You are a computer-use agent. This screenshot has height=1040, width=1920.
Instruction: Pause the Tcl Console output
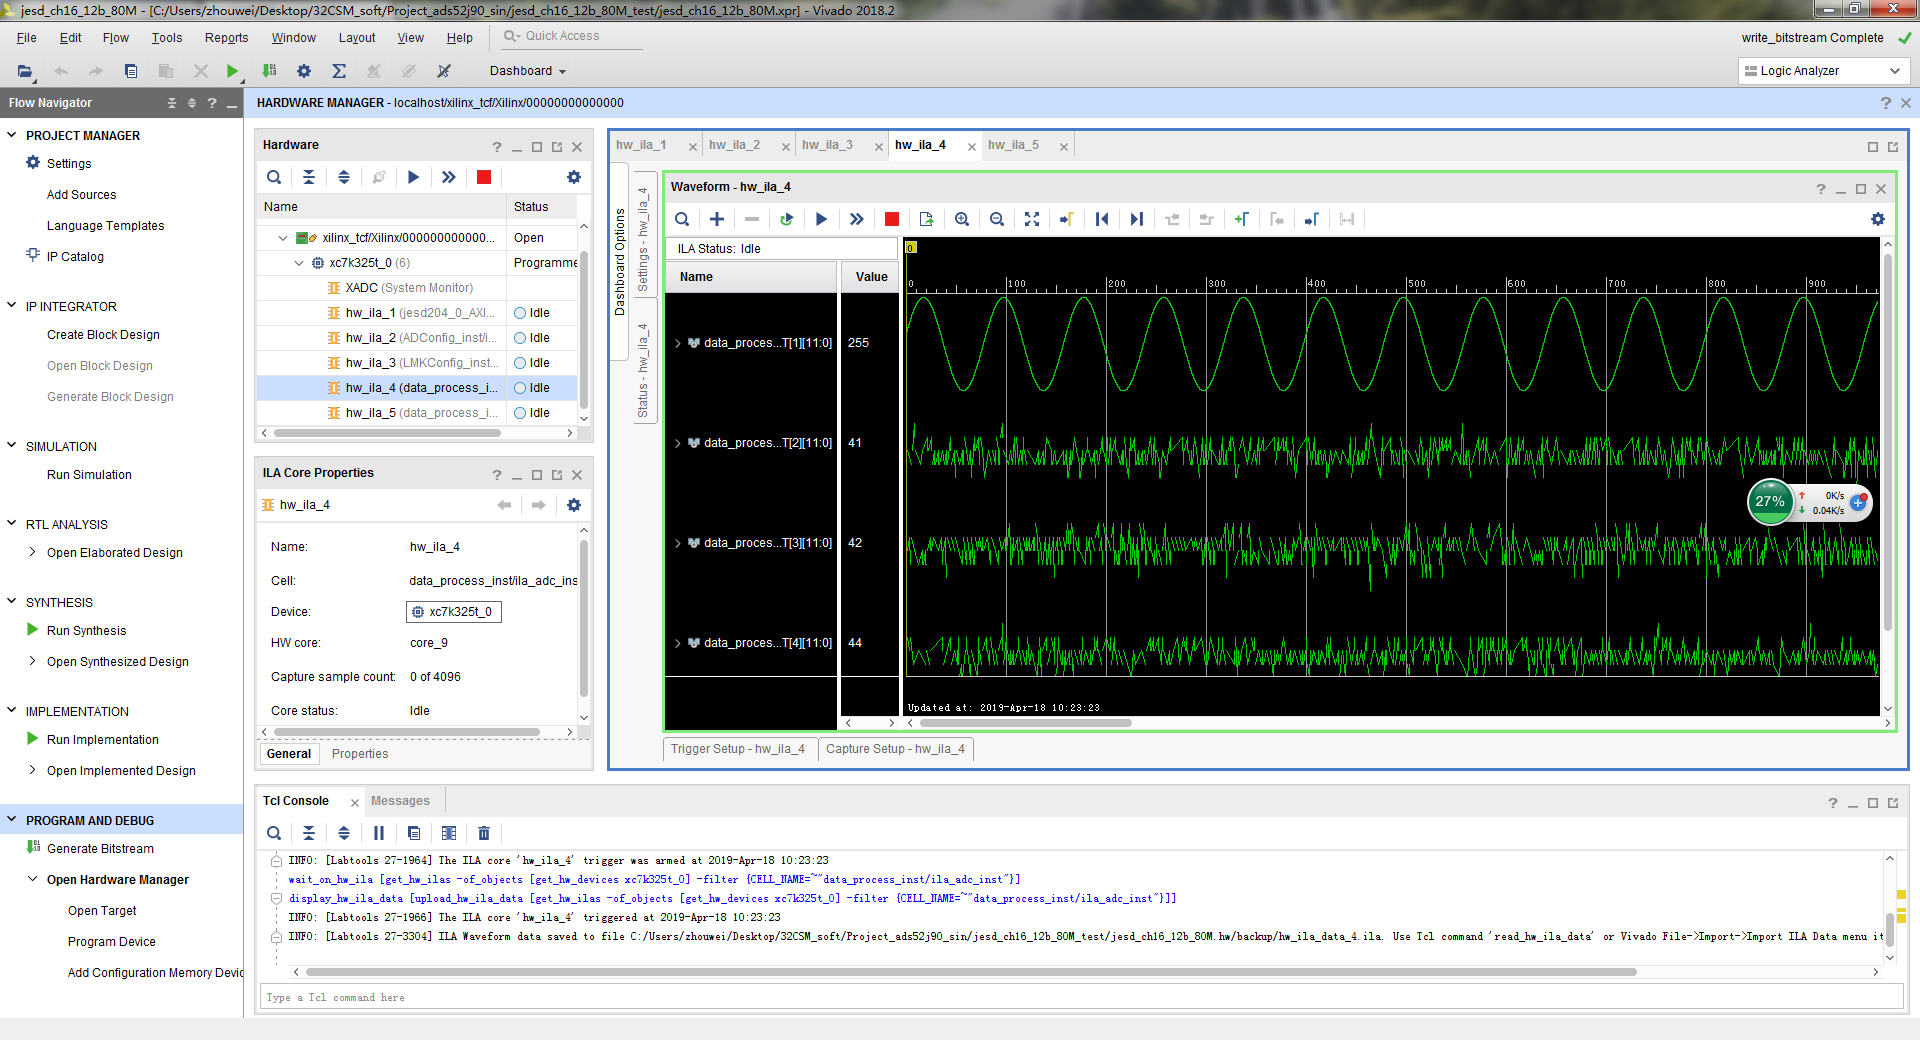tap(379, 833)
